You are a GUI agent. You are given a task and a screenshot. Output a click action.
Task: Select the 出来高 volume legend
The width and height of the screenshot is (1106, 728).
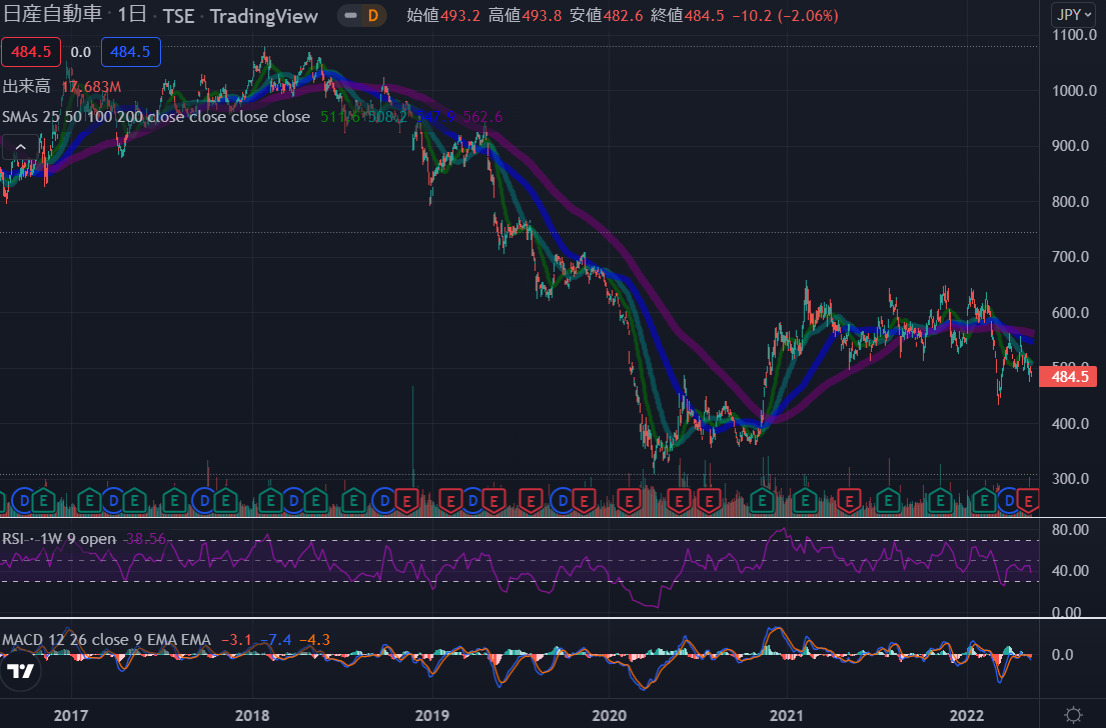click(27, 86)
